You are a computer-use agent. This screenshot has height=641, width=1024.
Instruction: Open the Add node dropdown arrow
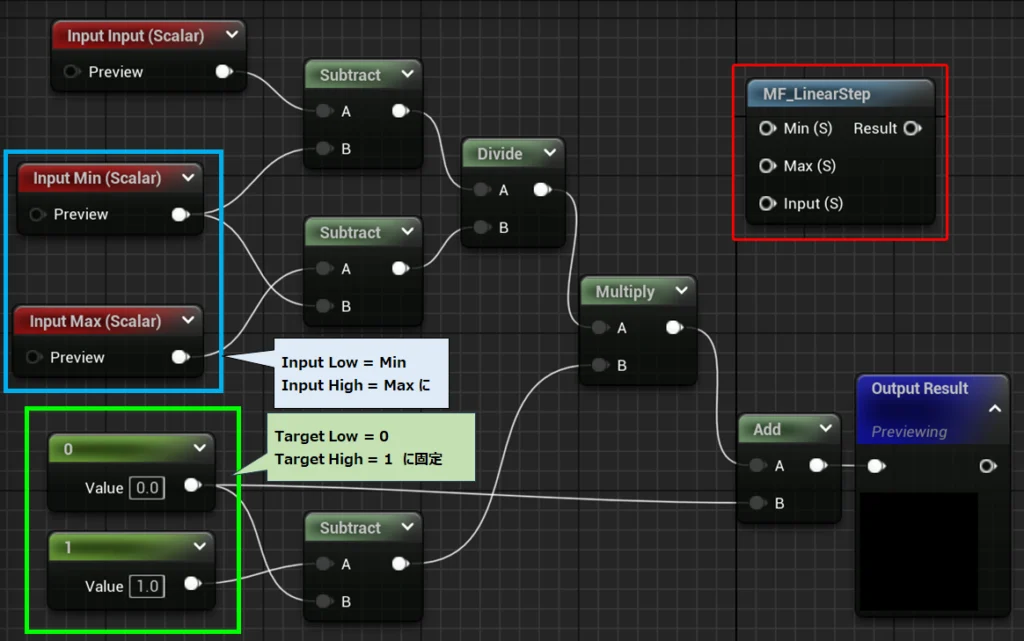[x=824, y=428]
